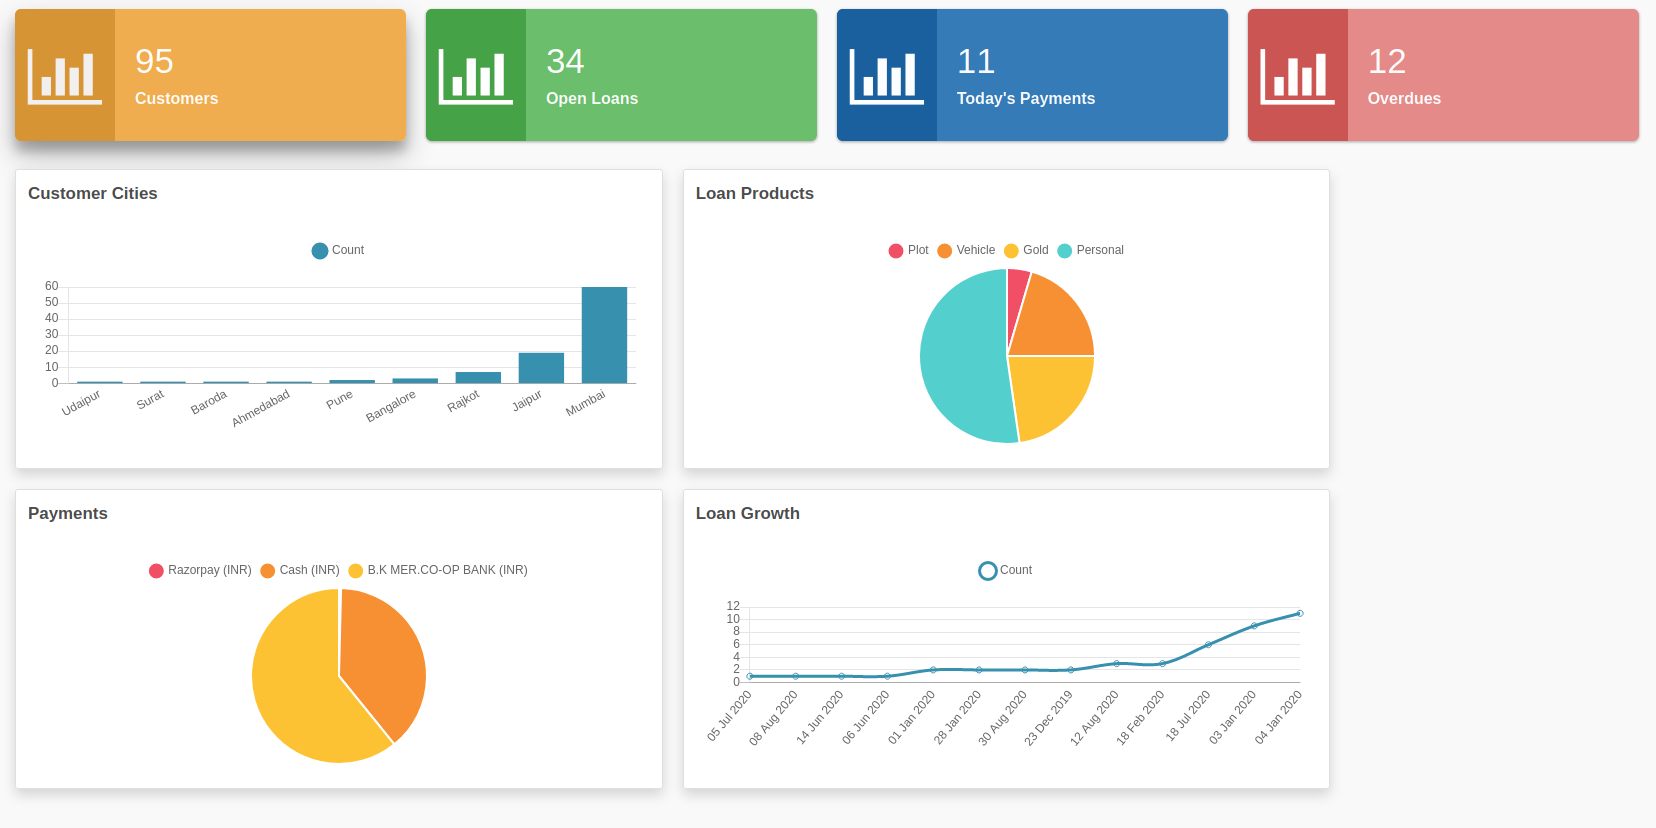Click the 23 Dec 2019 axis label
Screen dimensions: 1656x828
pyautogui.click(x=1048, y=718)
